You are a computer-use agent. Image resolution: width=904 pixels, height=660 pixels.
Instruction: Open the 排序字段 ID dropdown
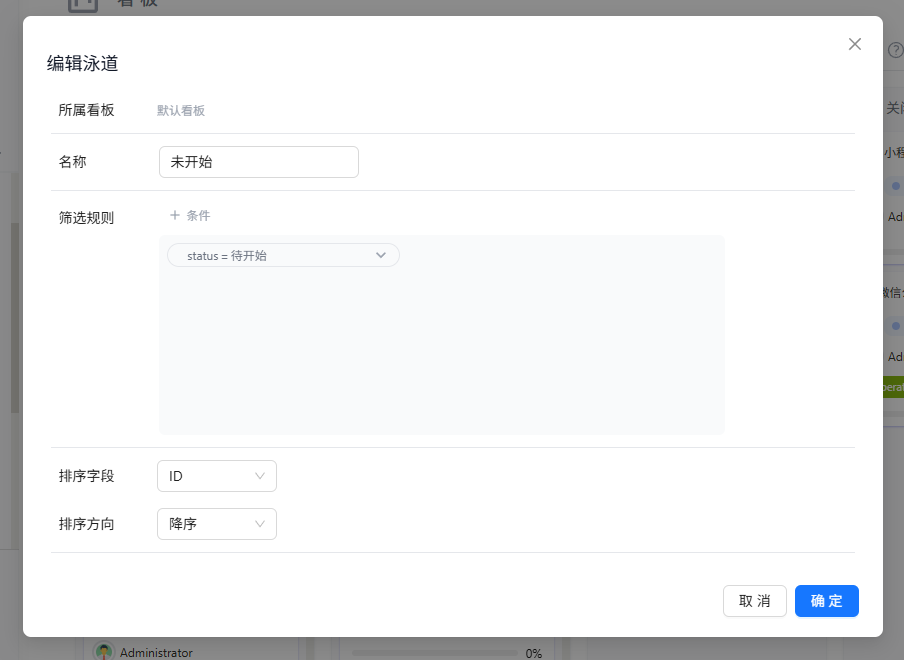pyautogui.click(x=217, y=476)
